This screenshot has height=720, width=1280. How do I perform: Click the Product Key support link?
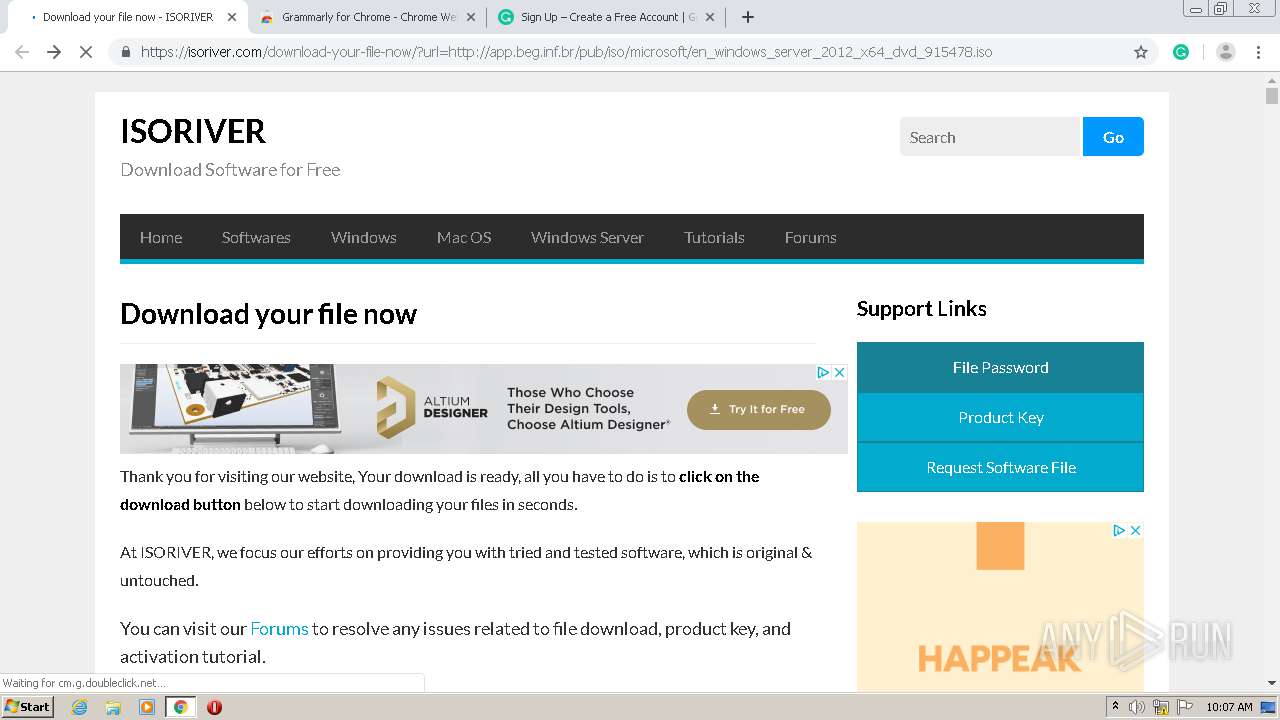coord(1000,417)
